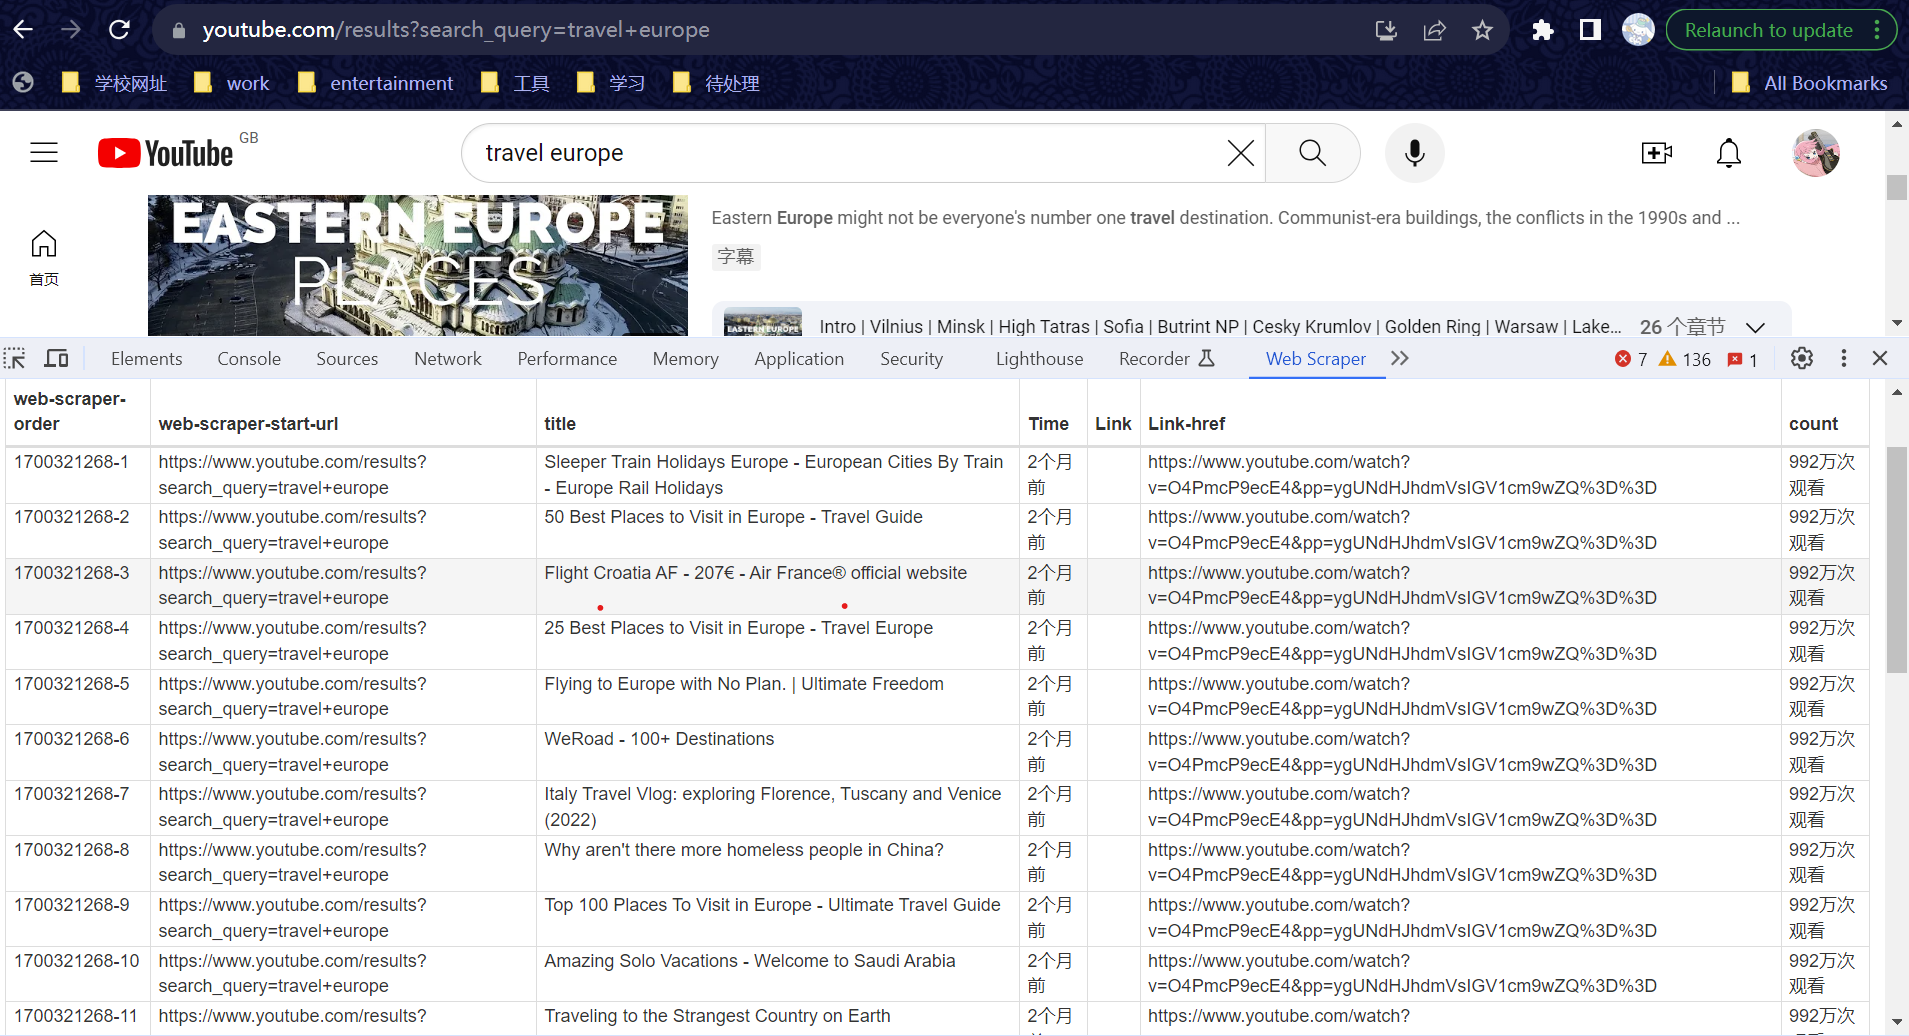Click the results table vertical scrollbar
Image resolution: width=1909 pixels, height=1036 pixels.
click(x=1896, y=560)
